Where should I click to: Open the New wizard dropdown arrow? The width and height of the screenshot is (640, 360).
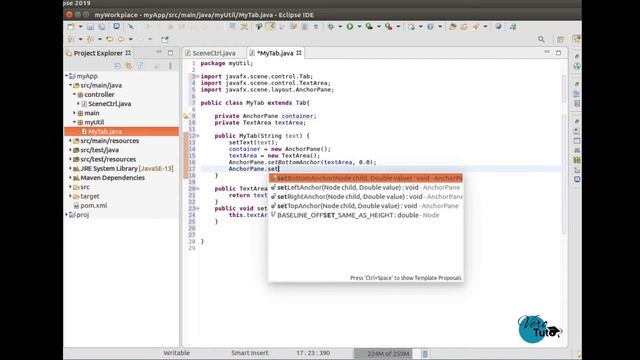point(80,27)
